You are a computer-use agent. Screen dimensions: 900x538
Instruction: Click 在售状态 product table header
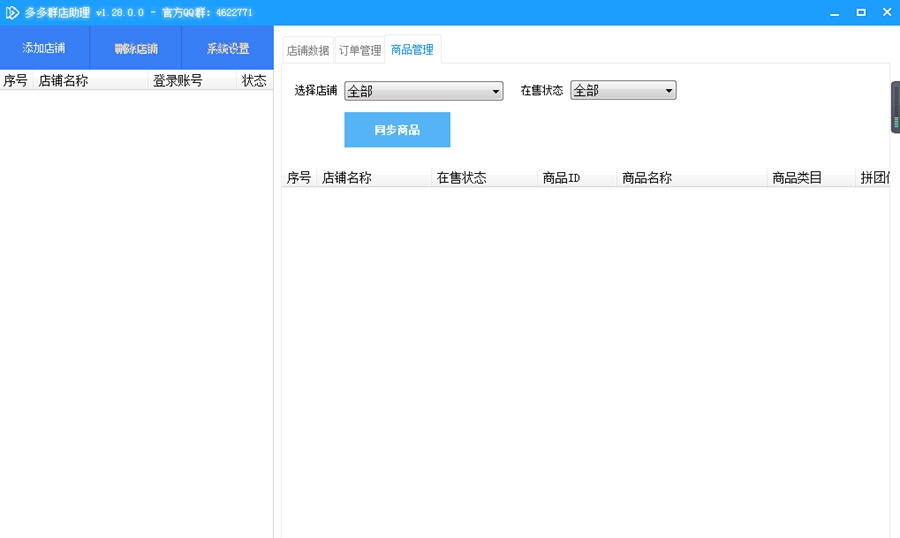coord(484,177)
